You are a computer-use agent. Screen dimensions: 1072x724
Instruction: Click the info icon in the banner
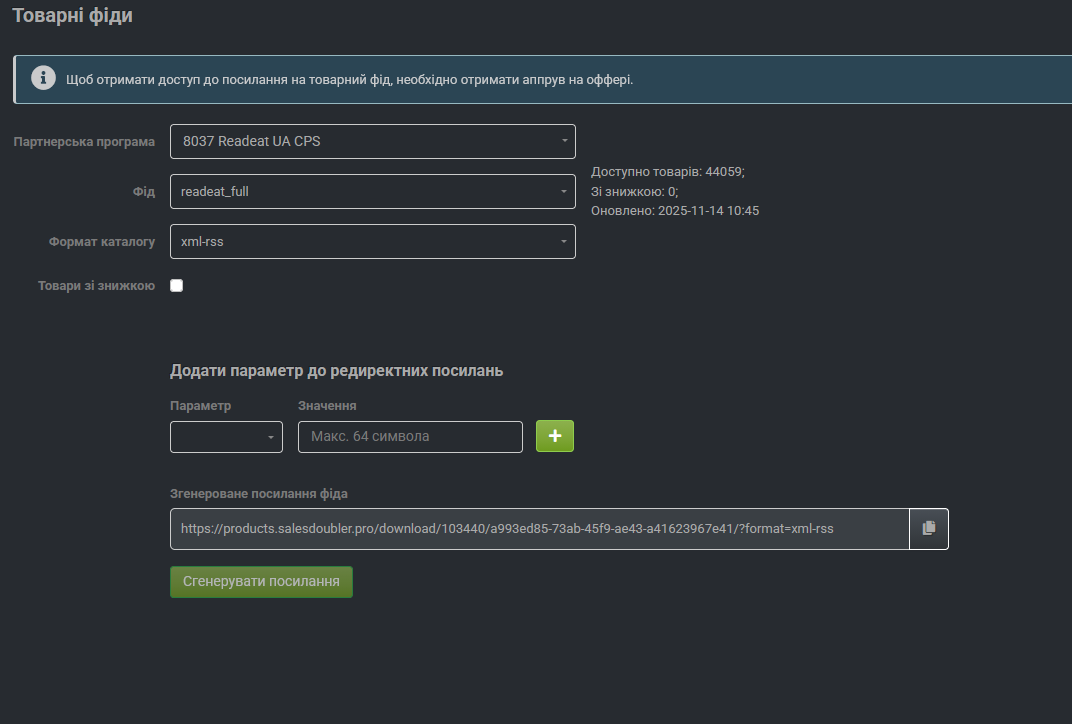tap(43, 78)
